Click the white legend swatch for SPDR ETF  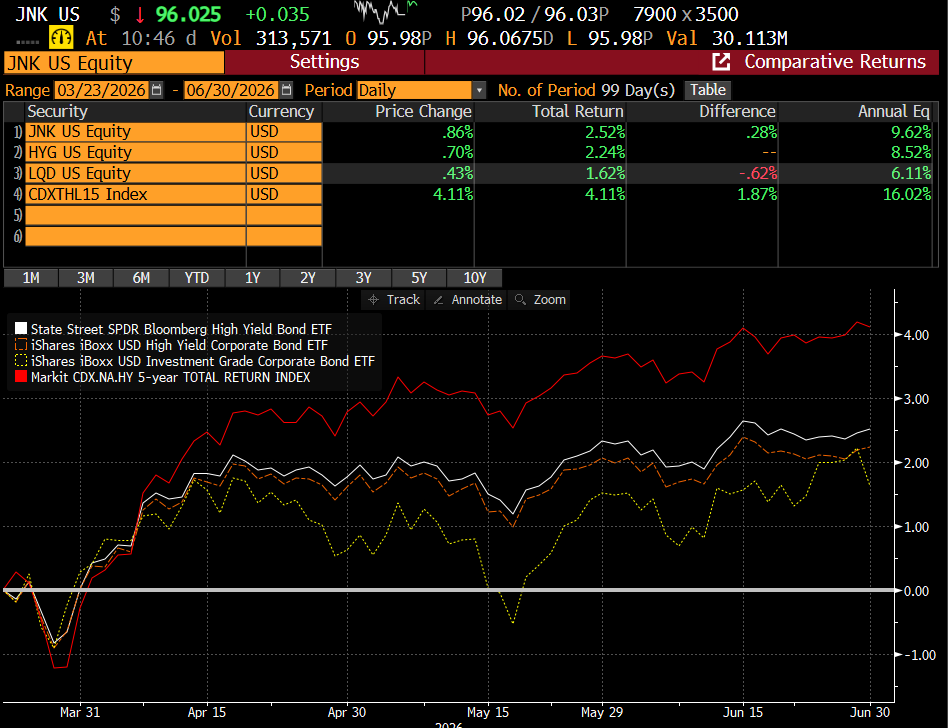21,328
